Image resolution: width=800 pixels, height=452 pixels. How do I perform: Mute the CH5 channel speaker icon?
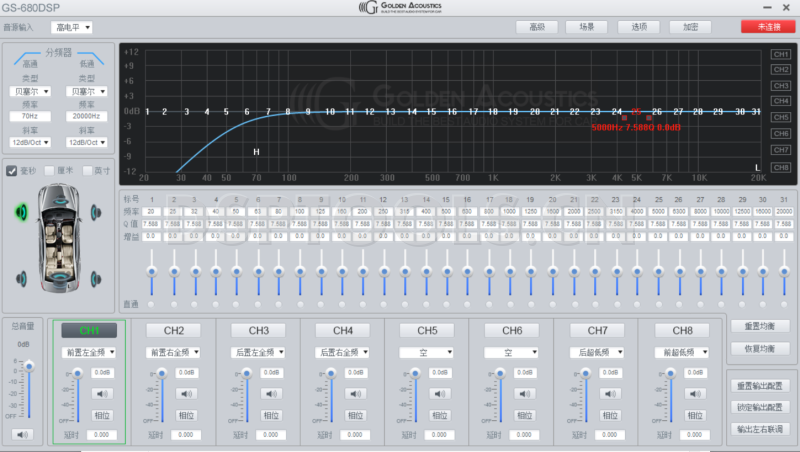coord(439,393)
